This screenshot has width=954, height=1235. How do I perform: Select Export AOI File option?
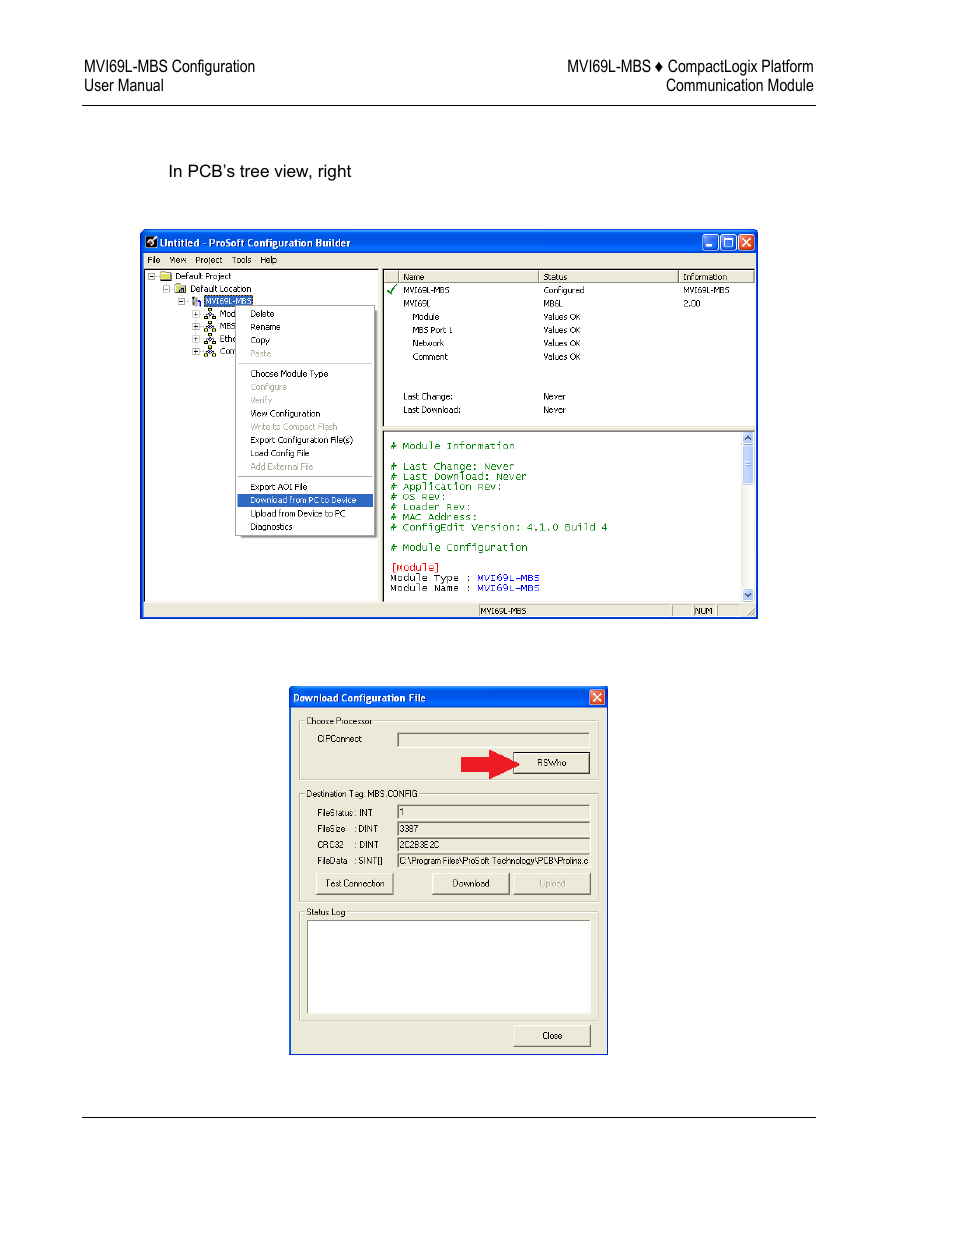(x=304, y=487)
